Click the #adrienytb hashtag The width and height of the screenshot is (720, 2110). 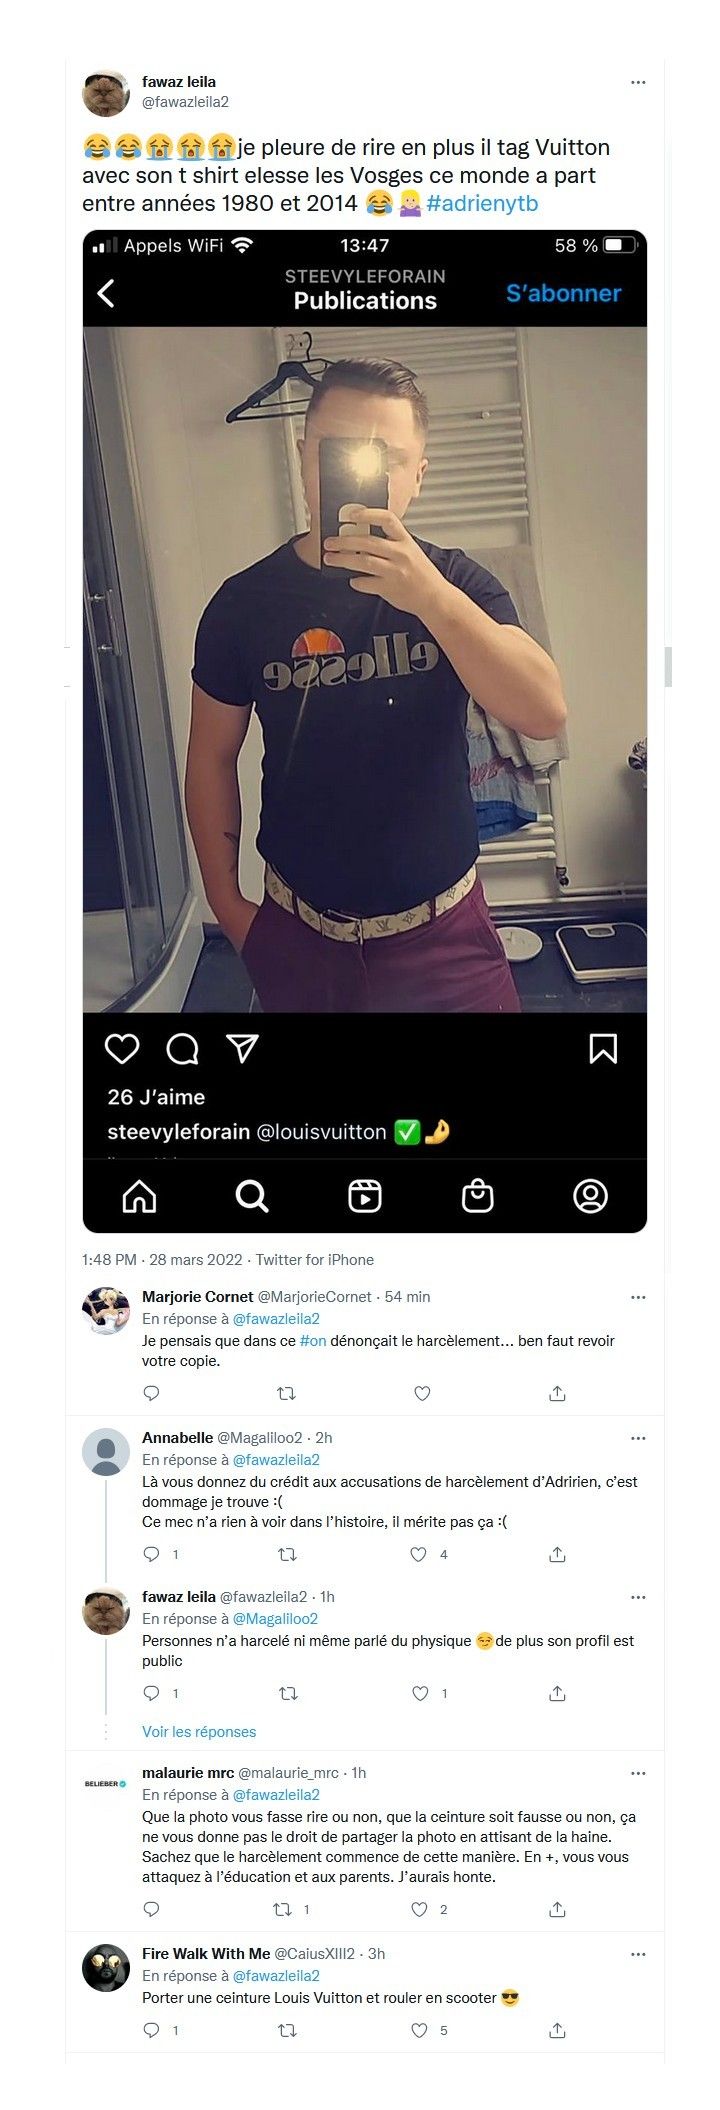point(482,204)
